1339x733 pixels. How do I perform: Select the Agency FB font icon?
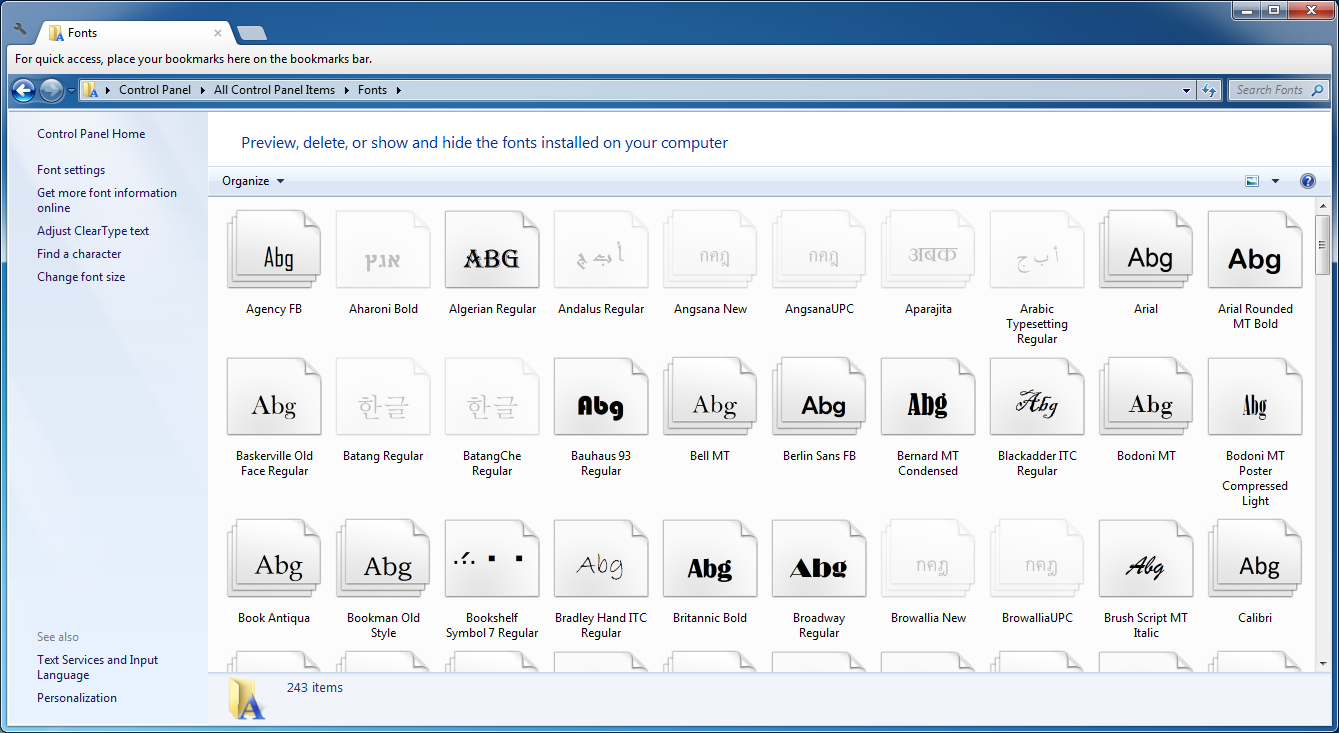[274, 251]
